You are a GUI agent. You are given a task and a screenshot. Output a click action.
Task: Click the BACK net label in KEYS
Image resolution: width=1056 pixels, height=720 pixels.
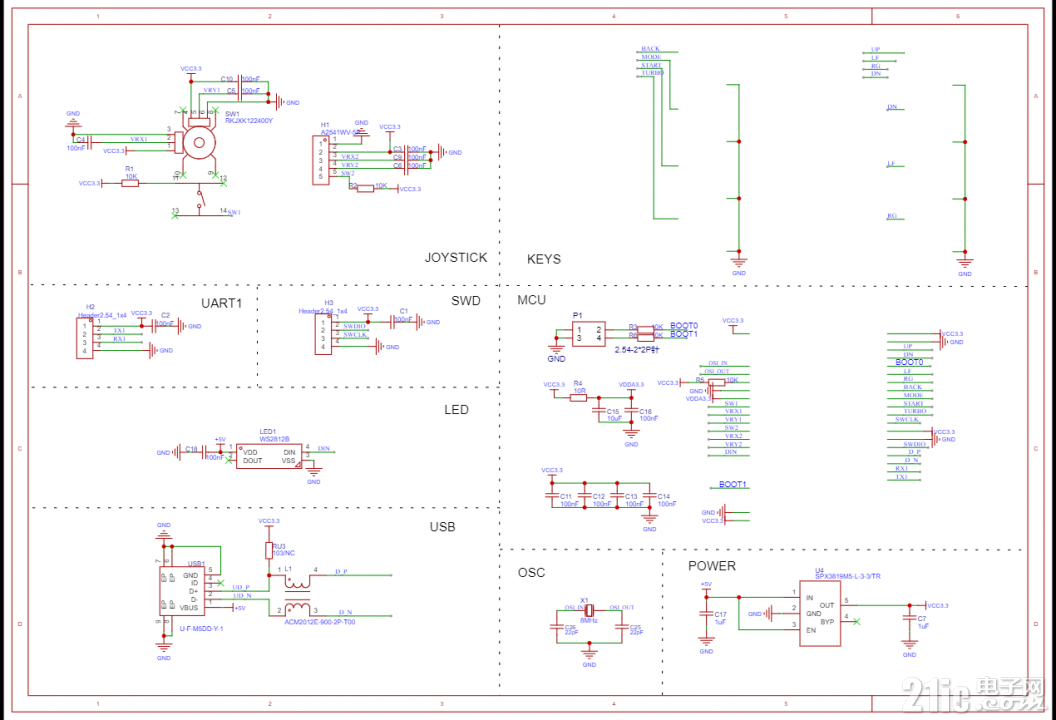tap(651, 49)
